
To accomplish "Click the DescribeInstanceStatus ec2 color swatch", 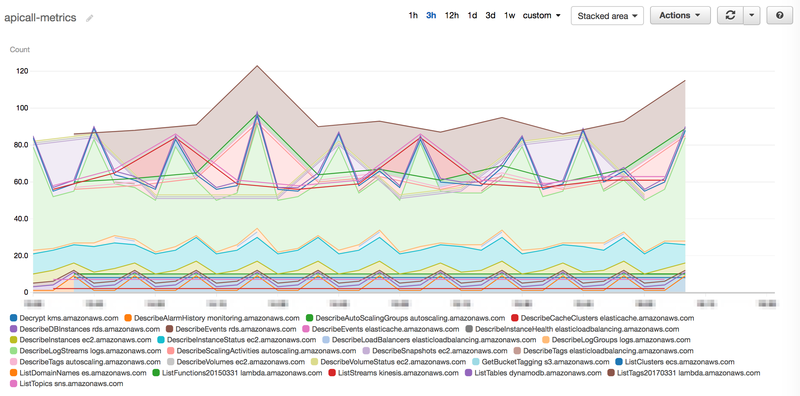I will pyautogui.click(x=161, y=340).
